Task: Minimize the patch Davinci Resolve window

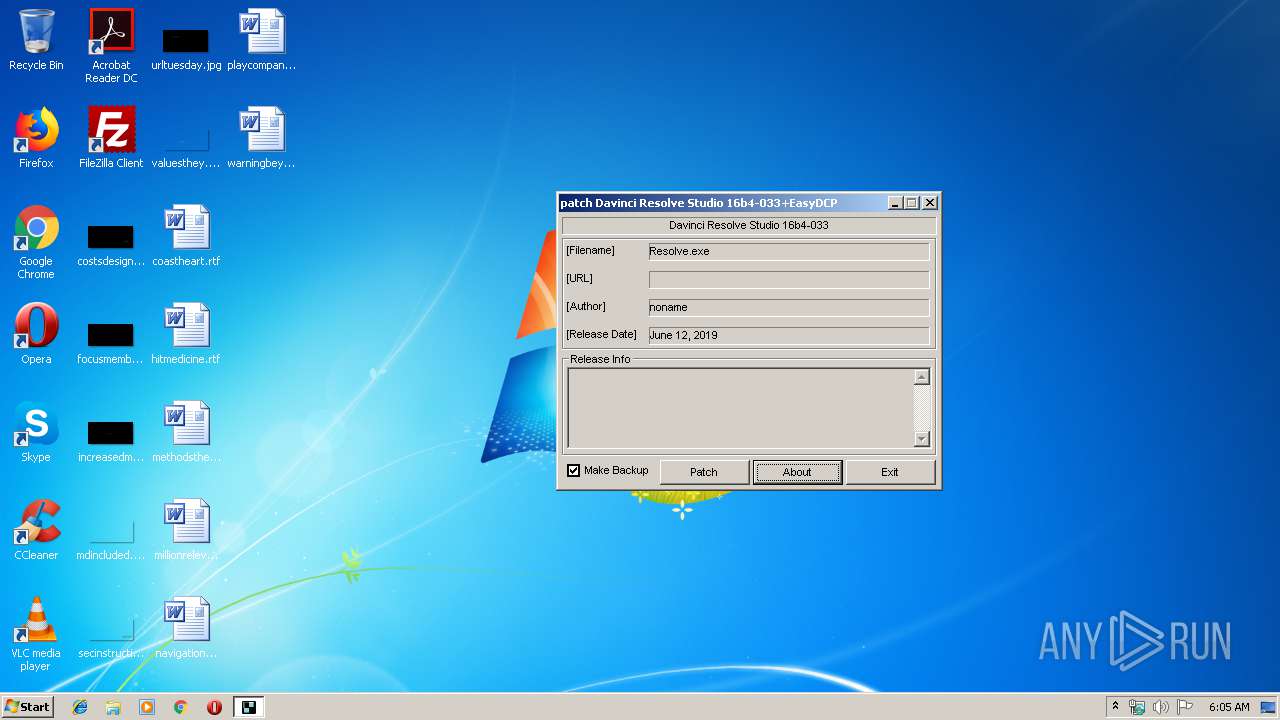Action: coord(895,203)
